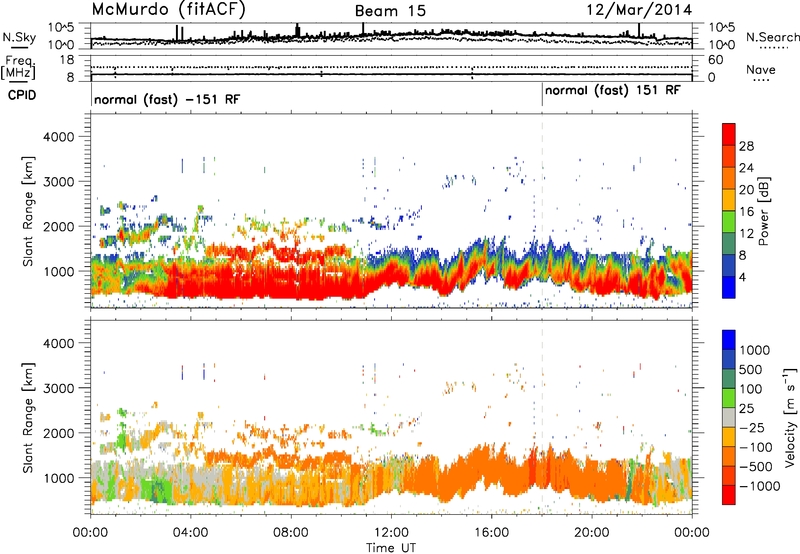Click the 12:00 time tick label

tap(391, 533)
